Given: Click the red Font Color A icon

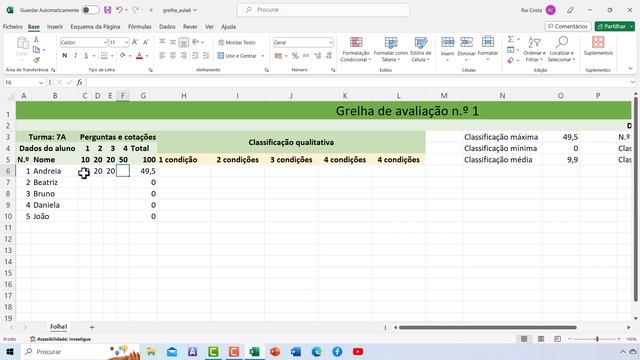Looking at the screenshot, I should pos(139,56).
